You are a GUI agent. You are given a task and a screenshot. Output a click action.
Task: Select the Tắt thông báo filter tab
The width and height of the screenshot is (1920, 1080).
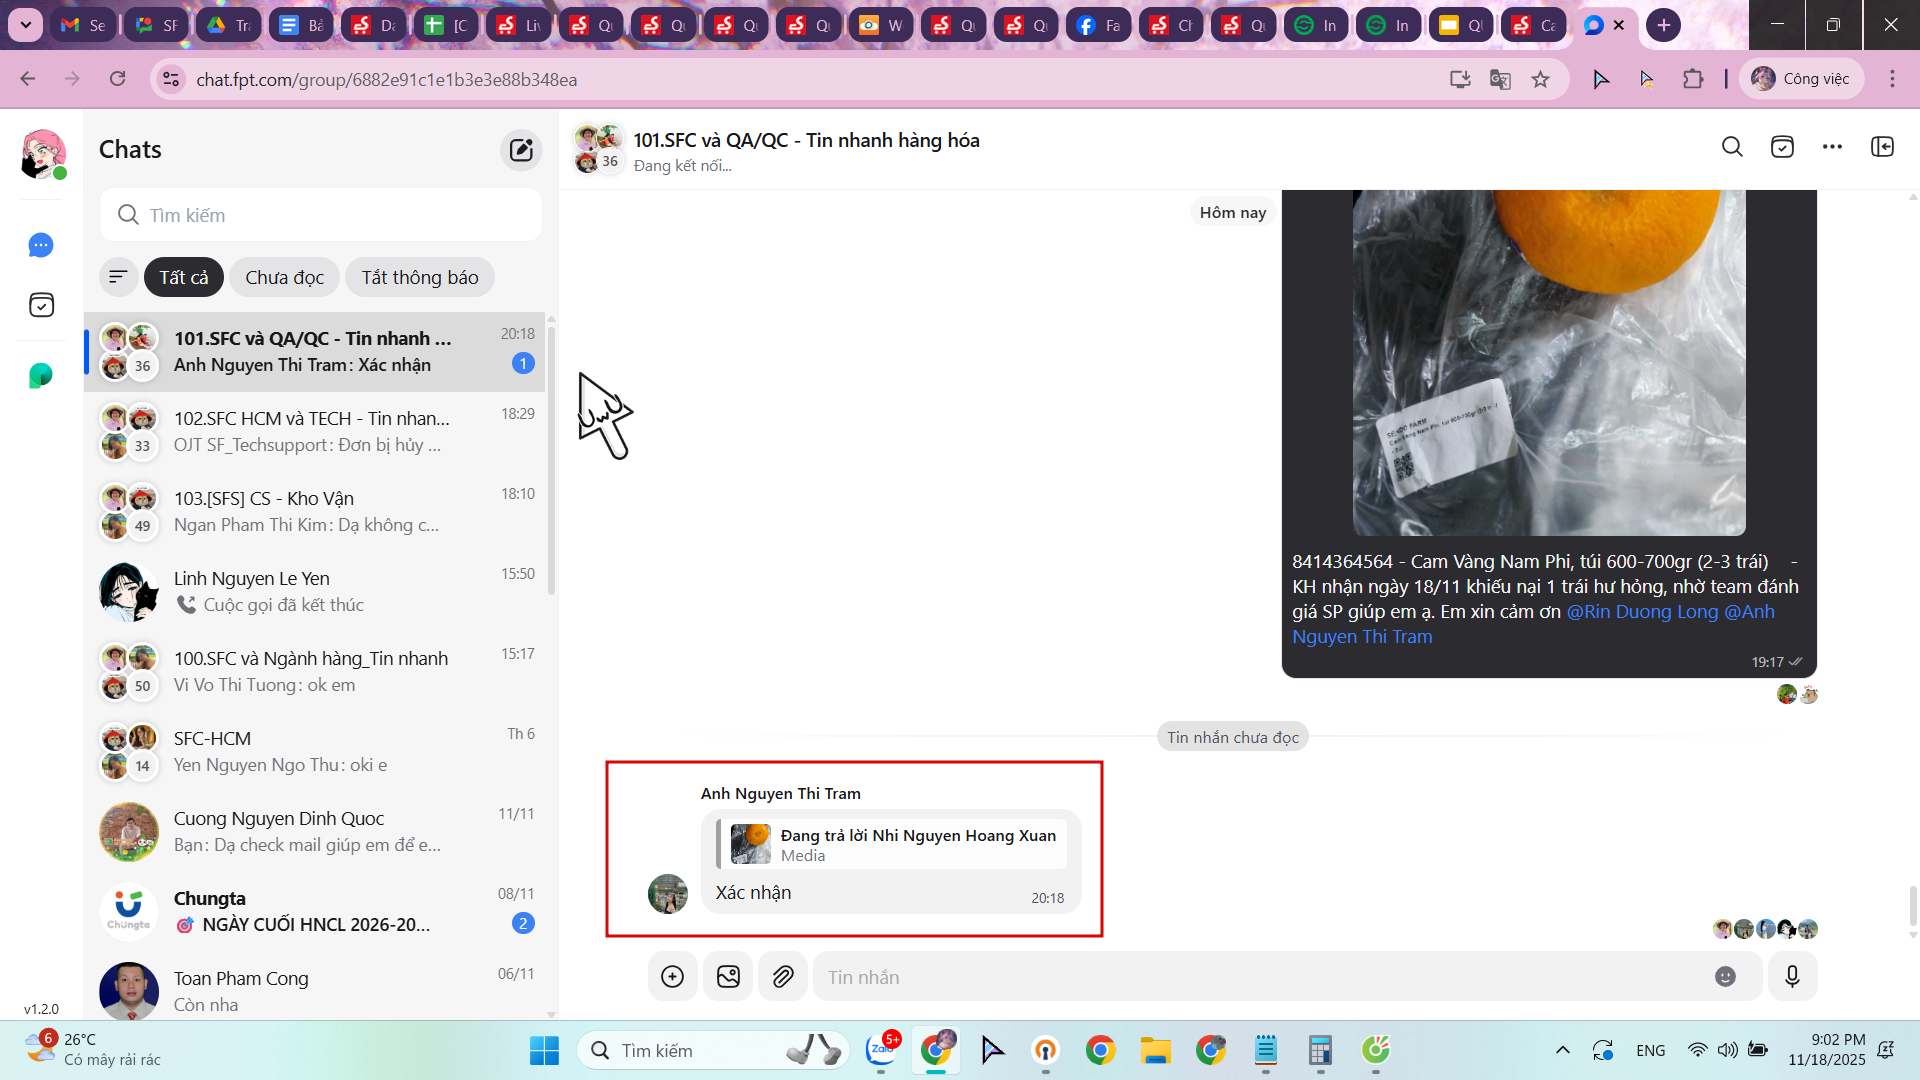[420, 278]
